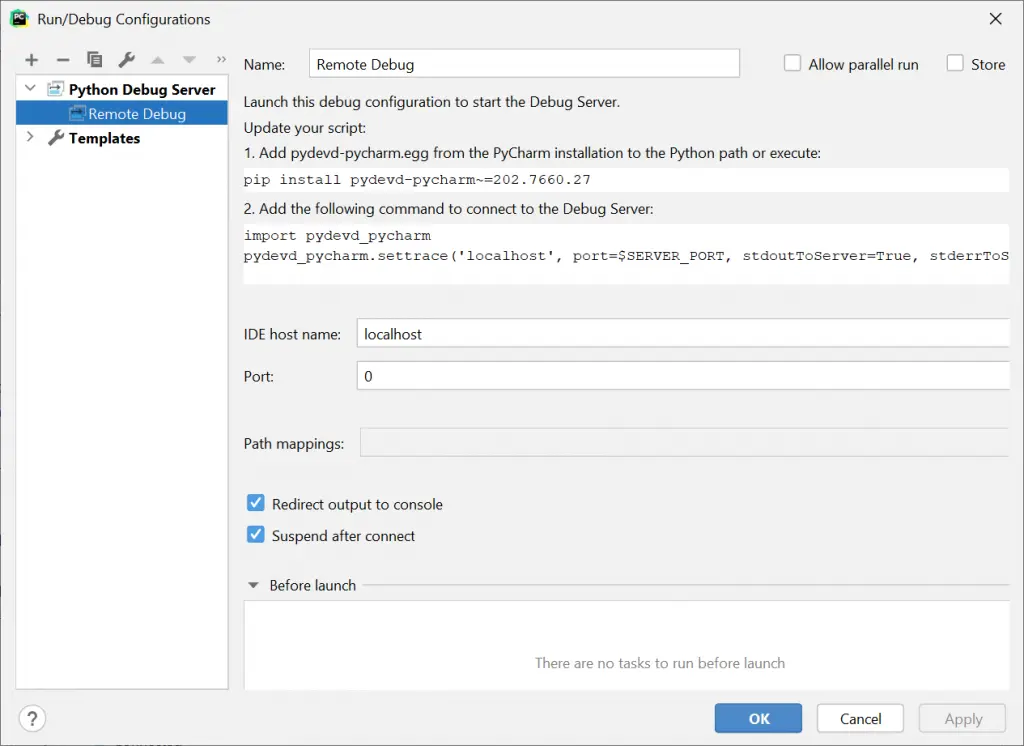This screenshot has width=1024, height=746.
Task: Move configuration down arrow
Action: click(189, 60)
